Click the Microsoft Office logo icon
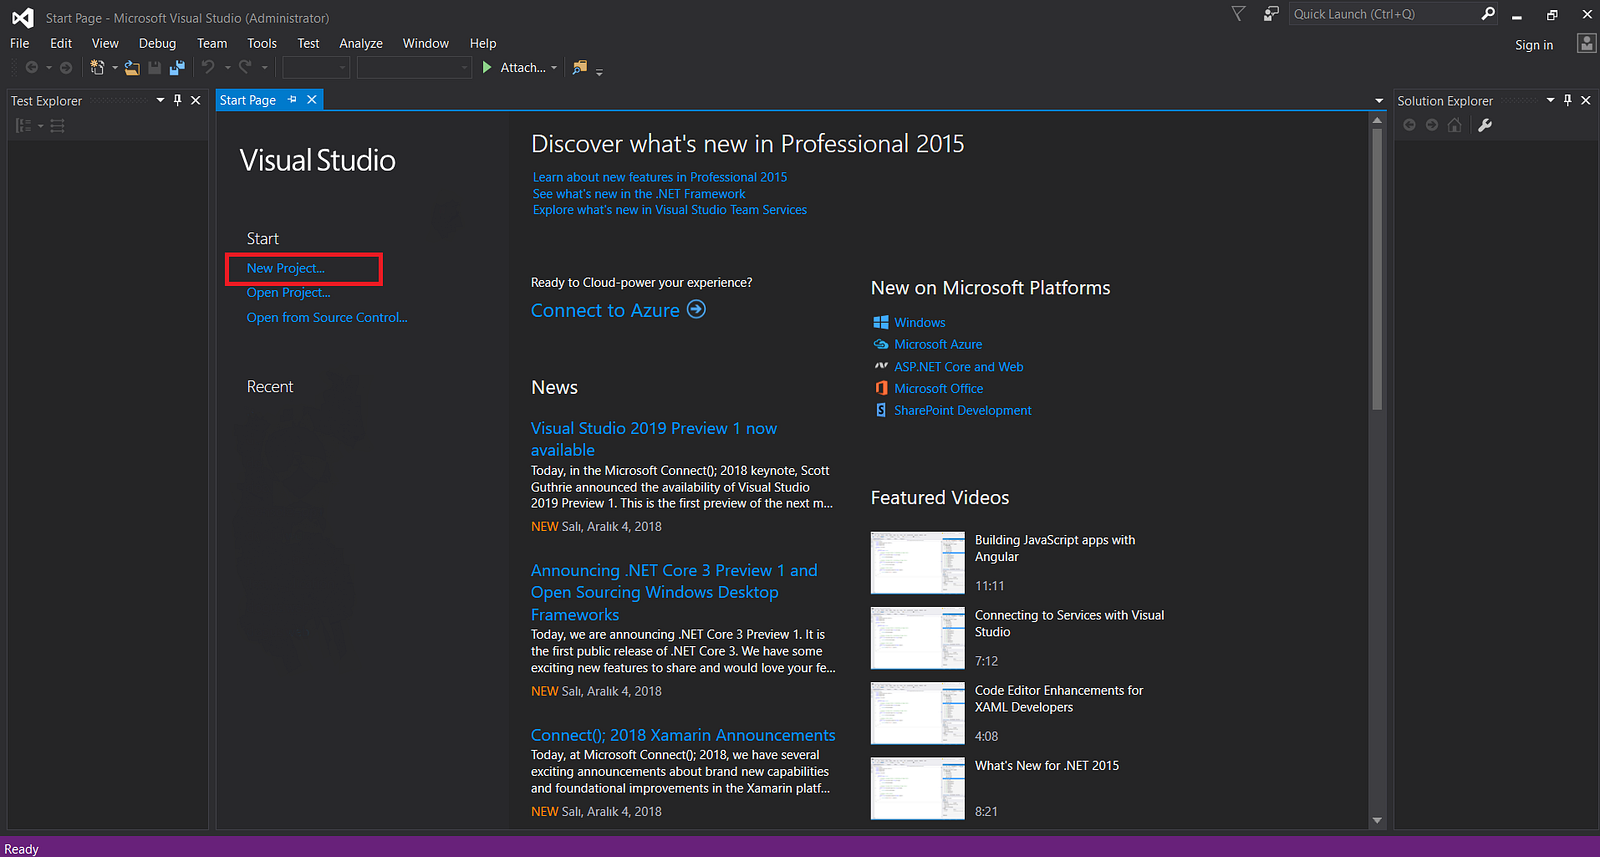 [881, 388]
